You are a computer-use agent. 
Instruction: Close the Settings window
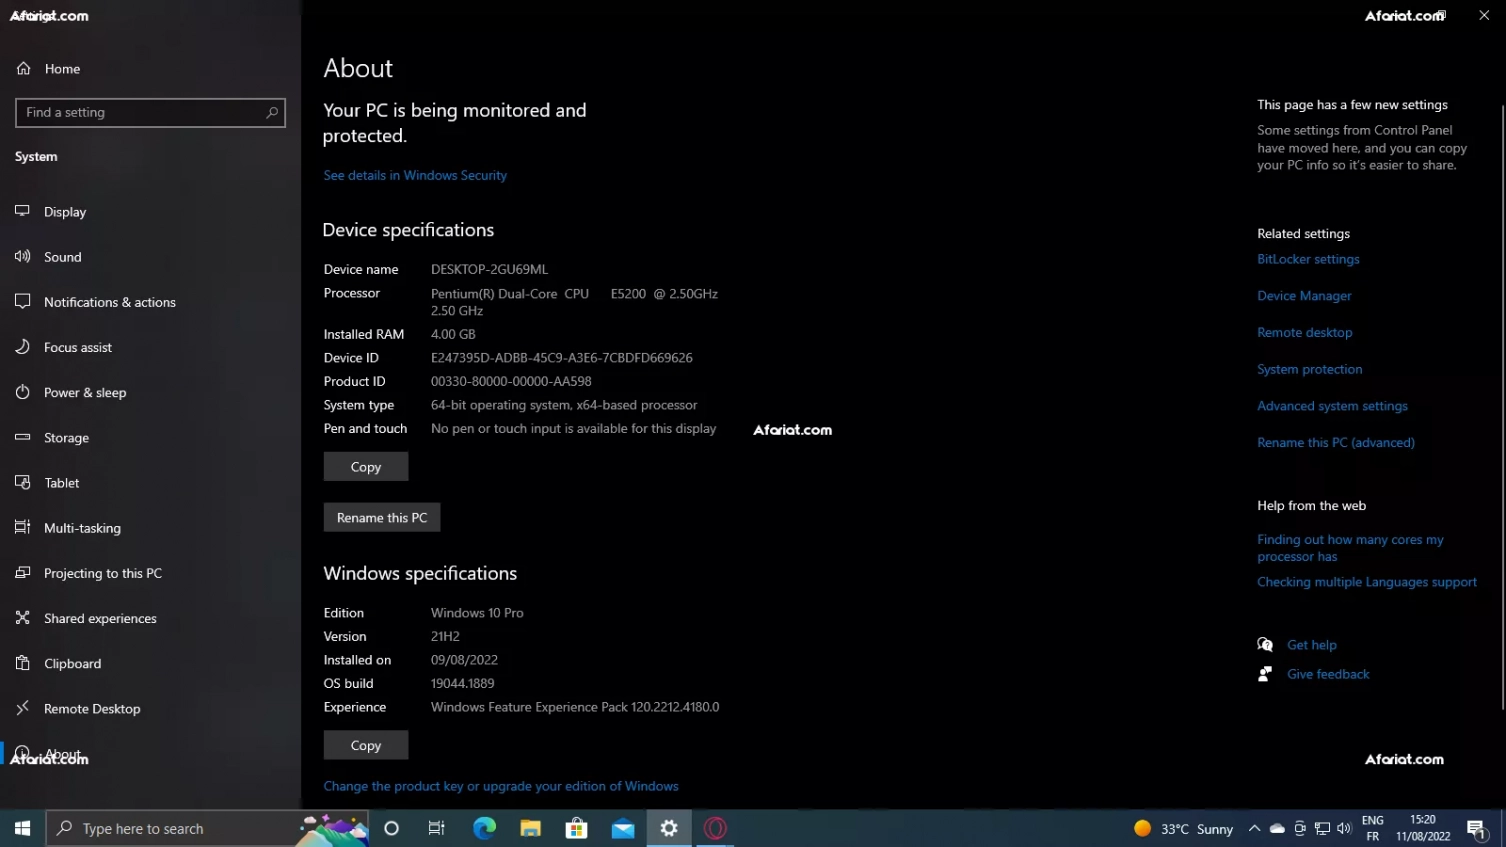(x=1484, y=15)
